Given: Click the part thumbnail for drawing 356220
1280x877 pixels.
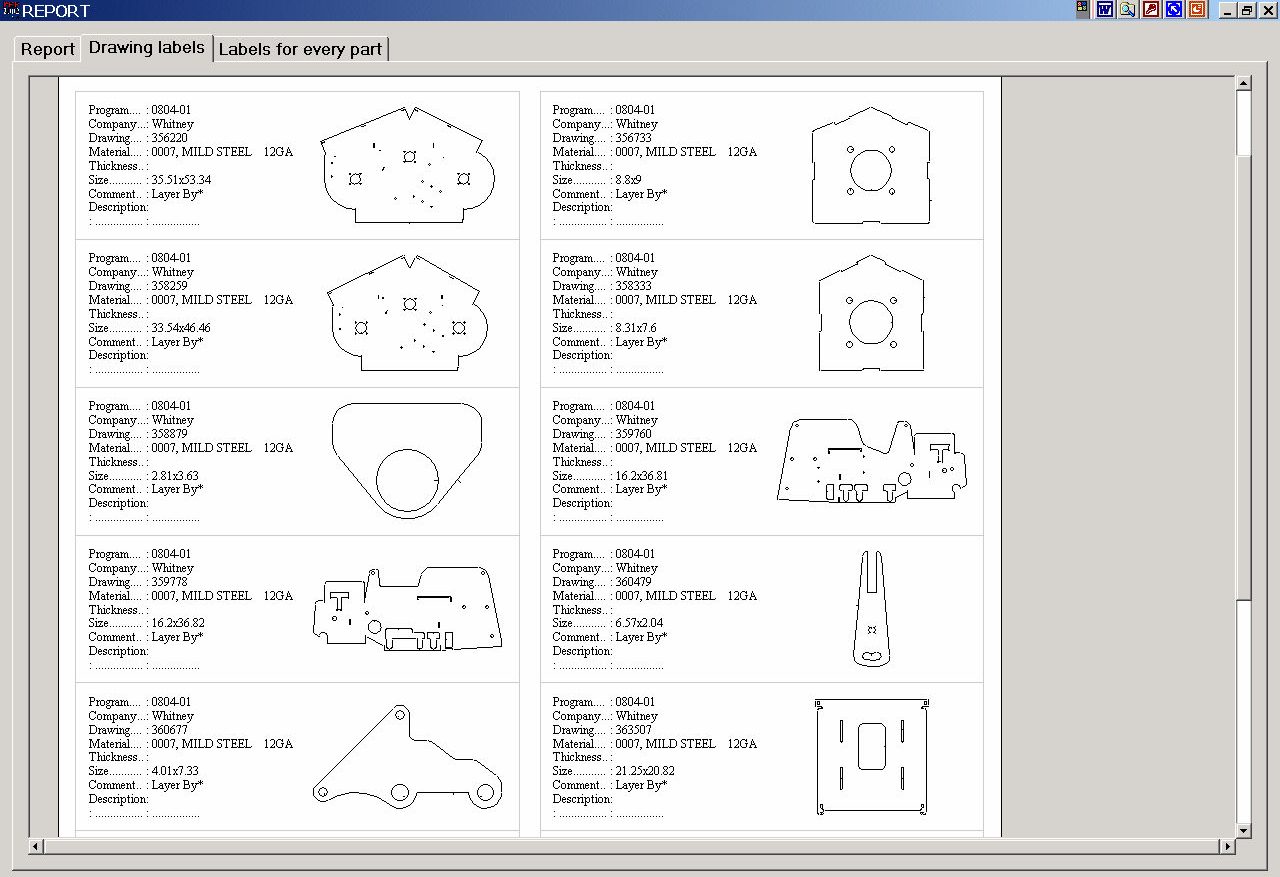Looking at the screenshot, I should [408, 165].
